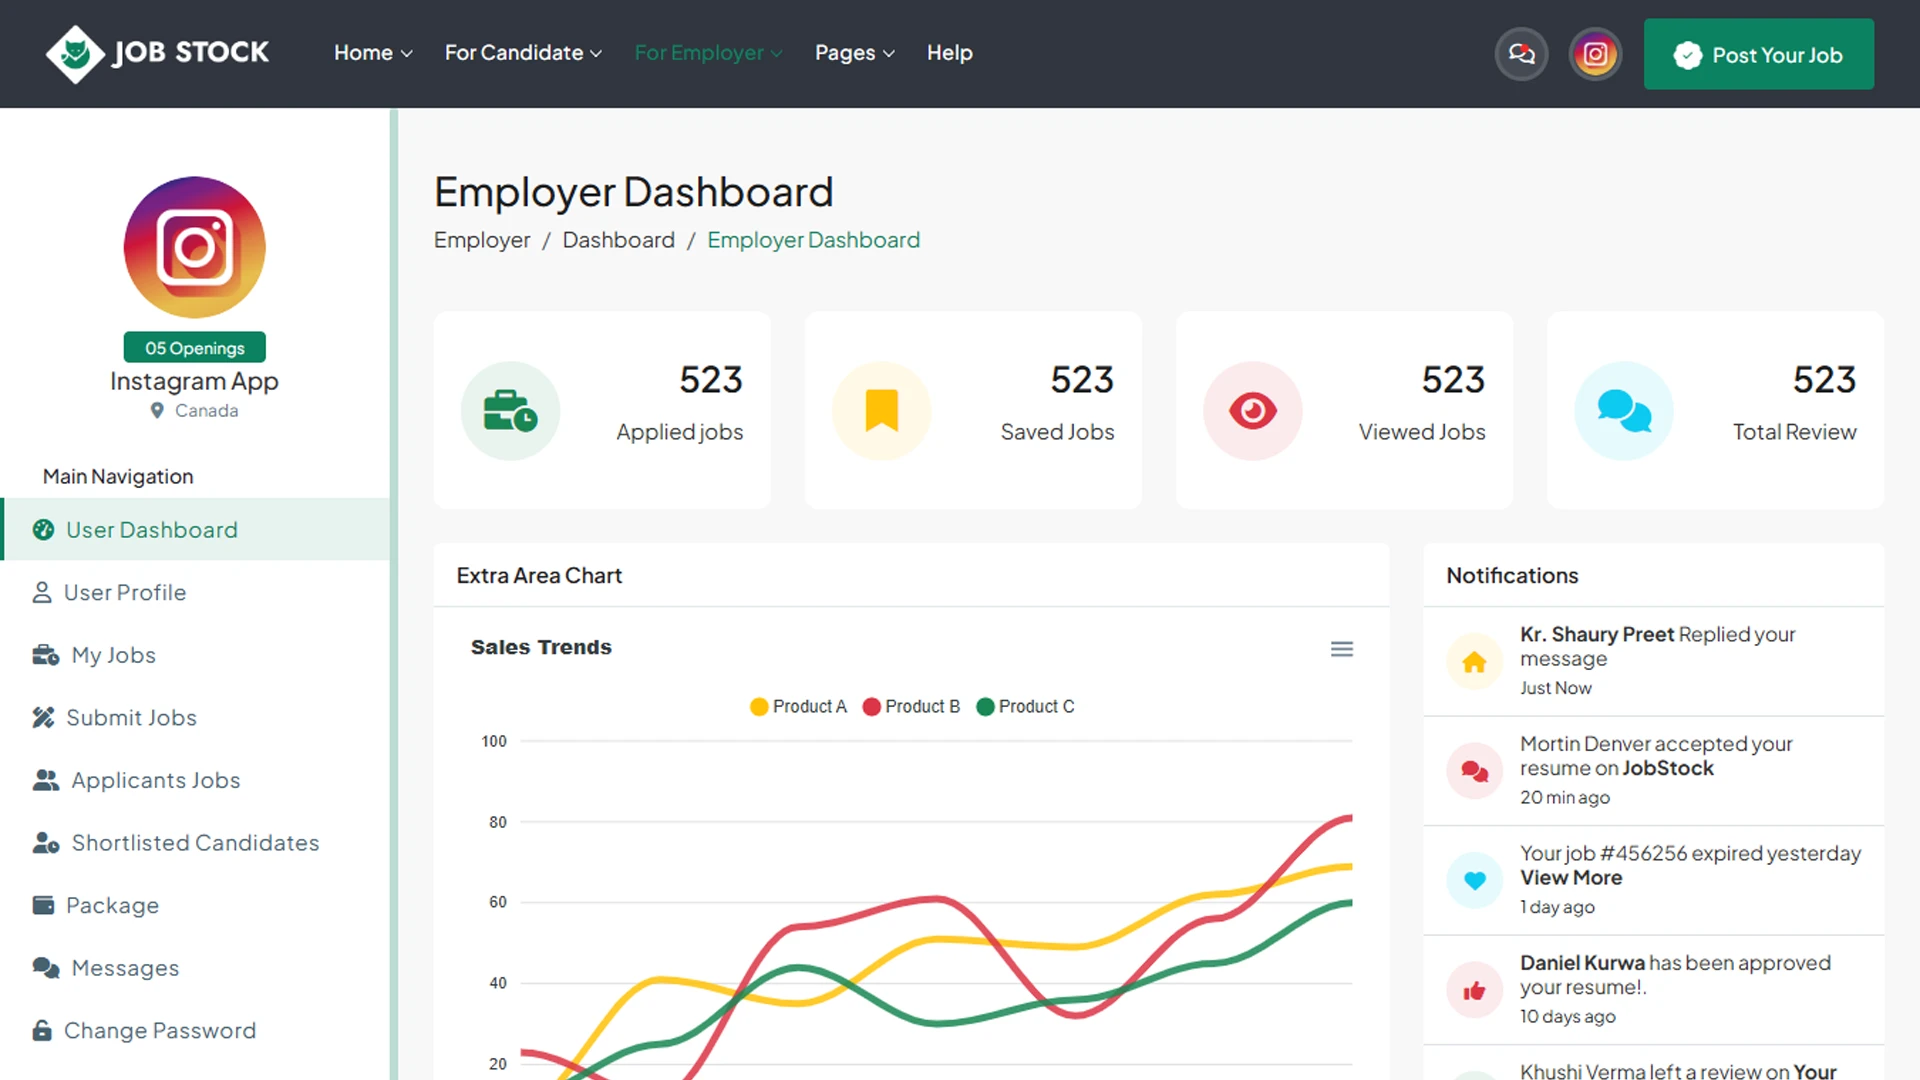Click the Sales Trends chart title
This screenshot has width=1920, height=1080.
click(541, 648)
